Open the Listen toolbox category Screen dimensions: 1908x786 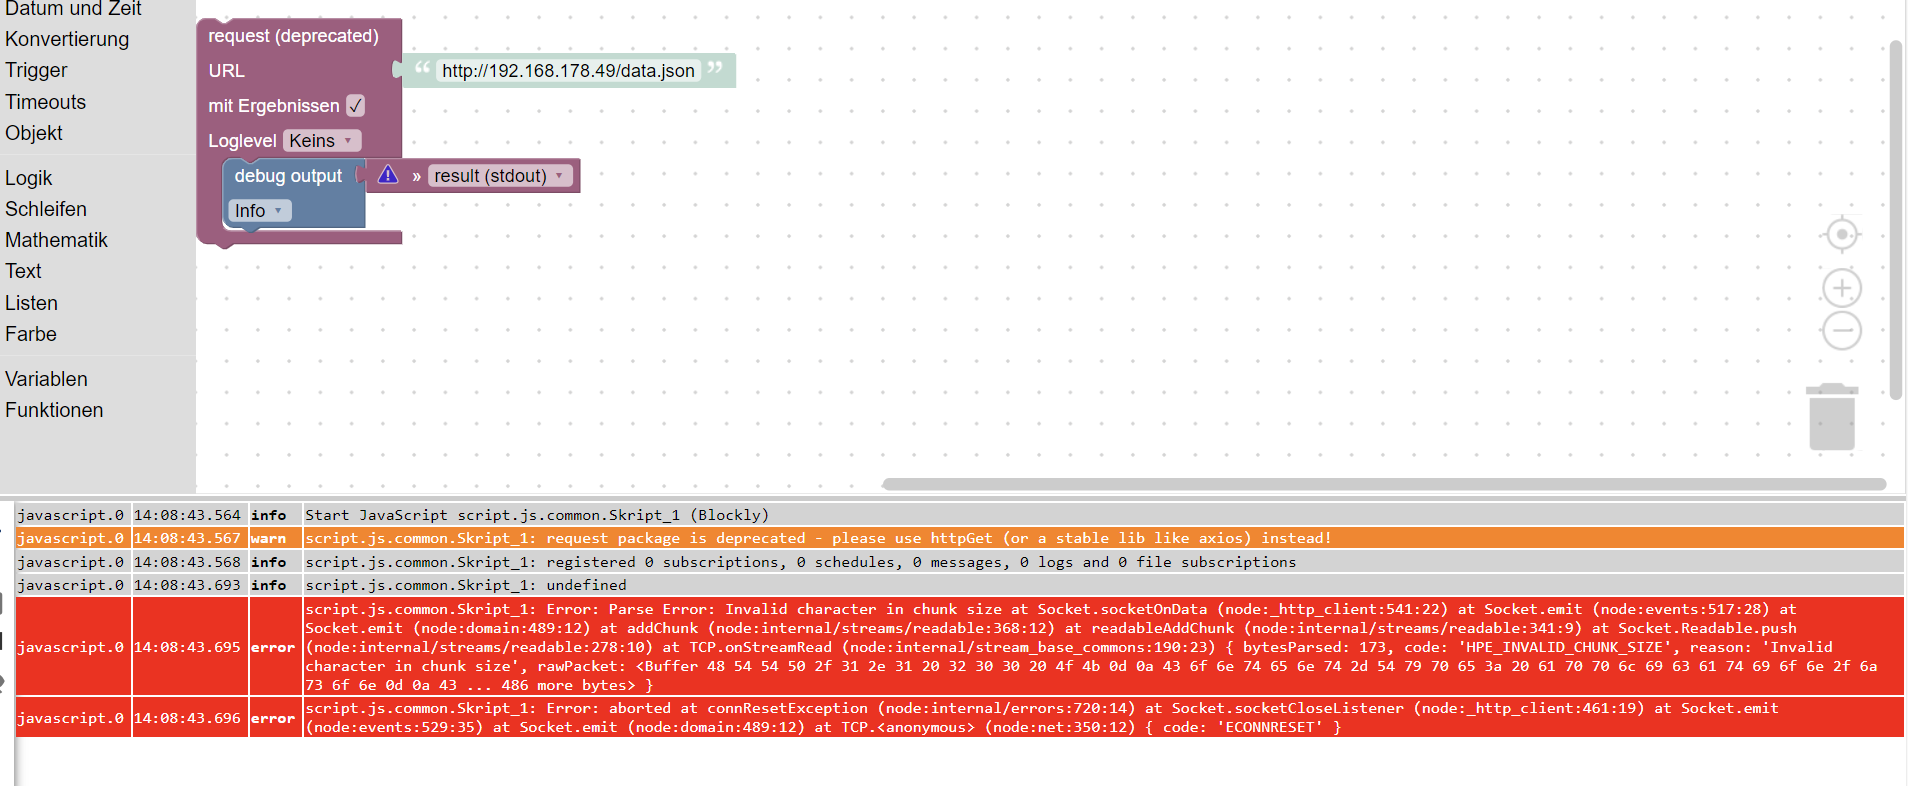(x=31, y=303)
